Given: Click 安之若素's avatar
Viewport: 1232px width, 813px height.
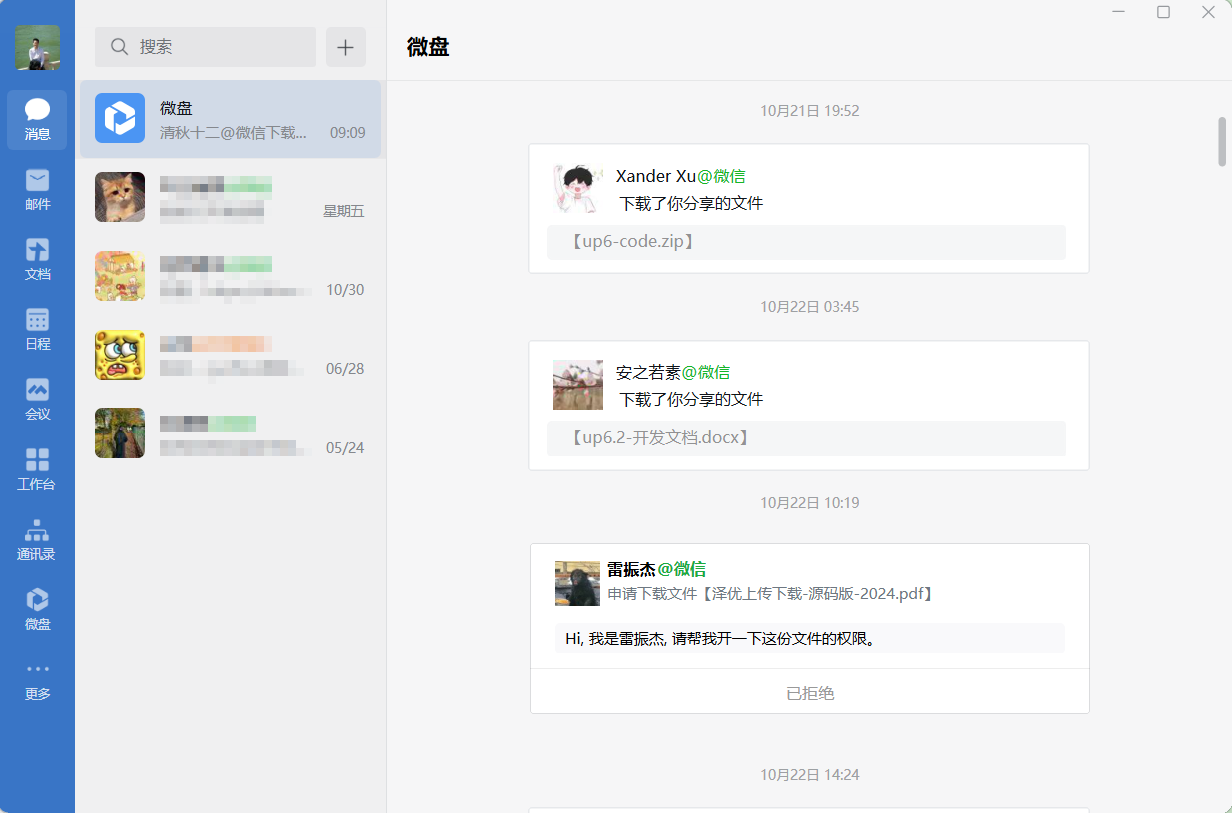Looking at the screenshot, I should coord(578,385).
